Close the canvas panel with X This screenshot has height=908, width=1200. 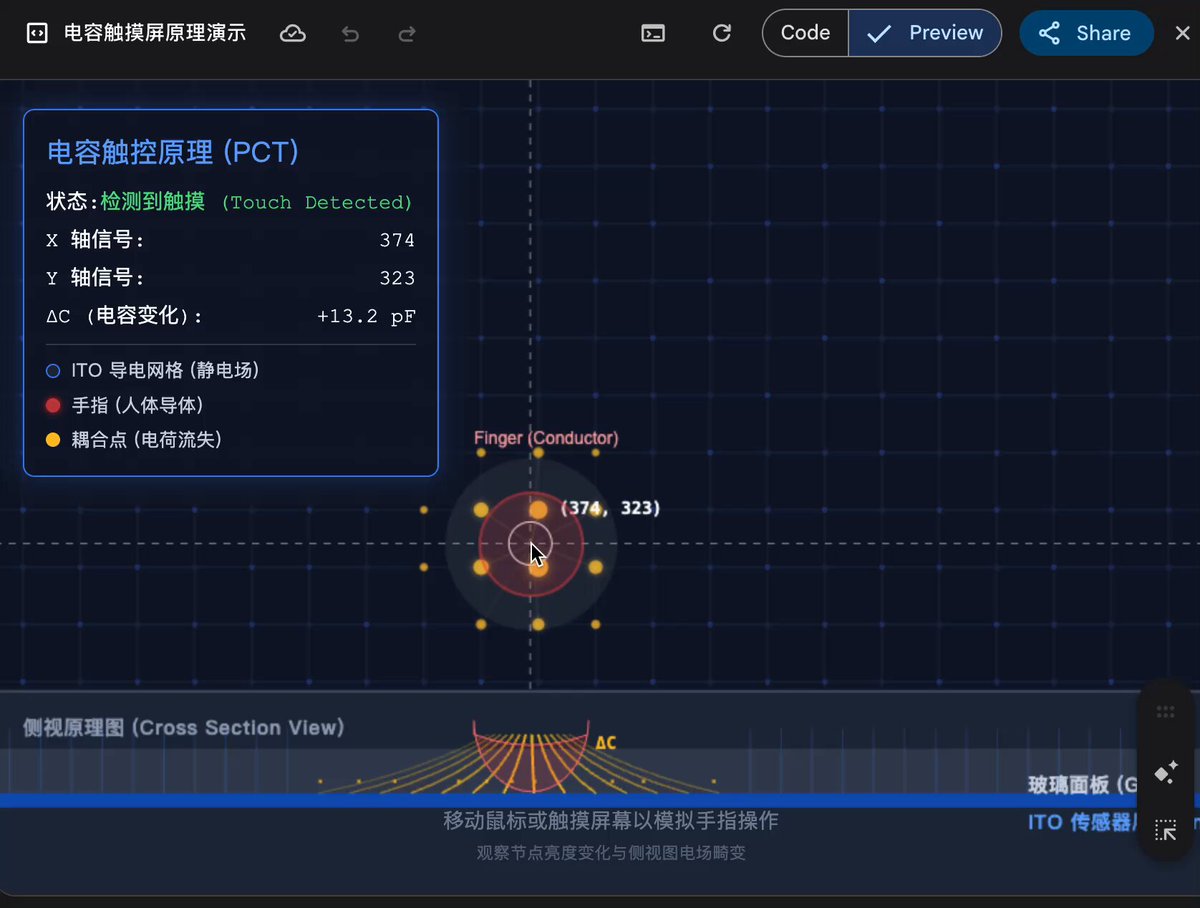[1182, 33]
